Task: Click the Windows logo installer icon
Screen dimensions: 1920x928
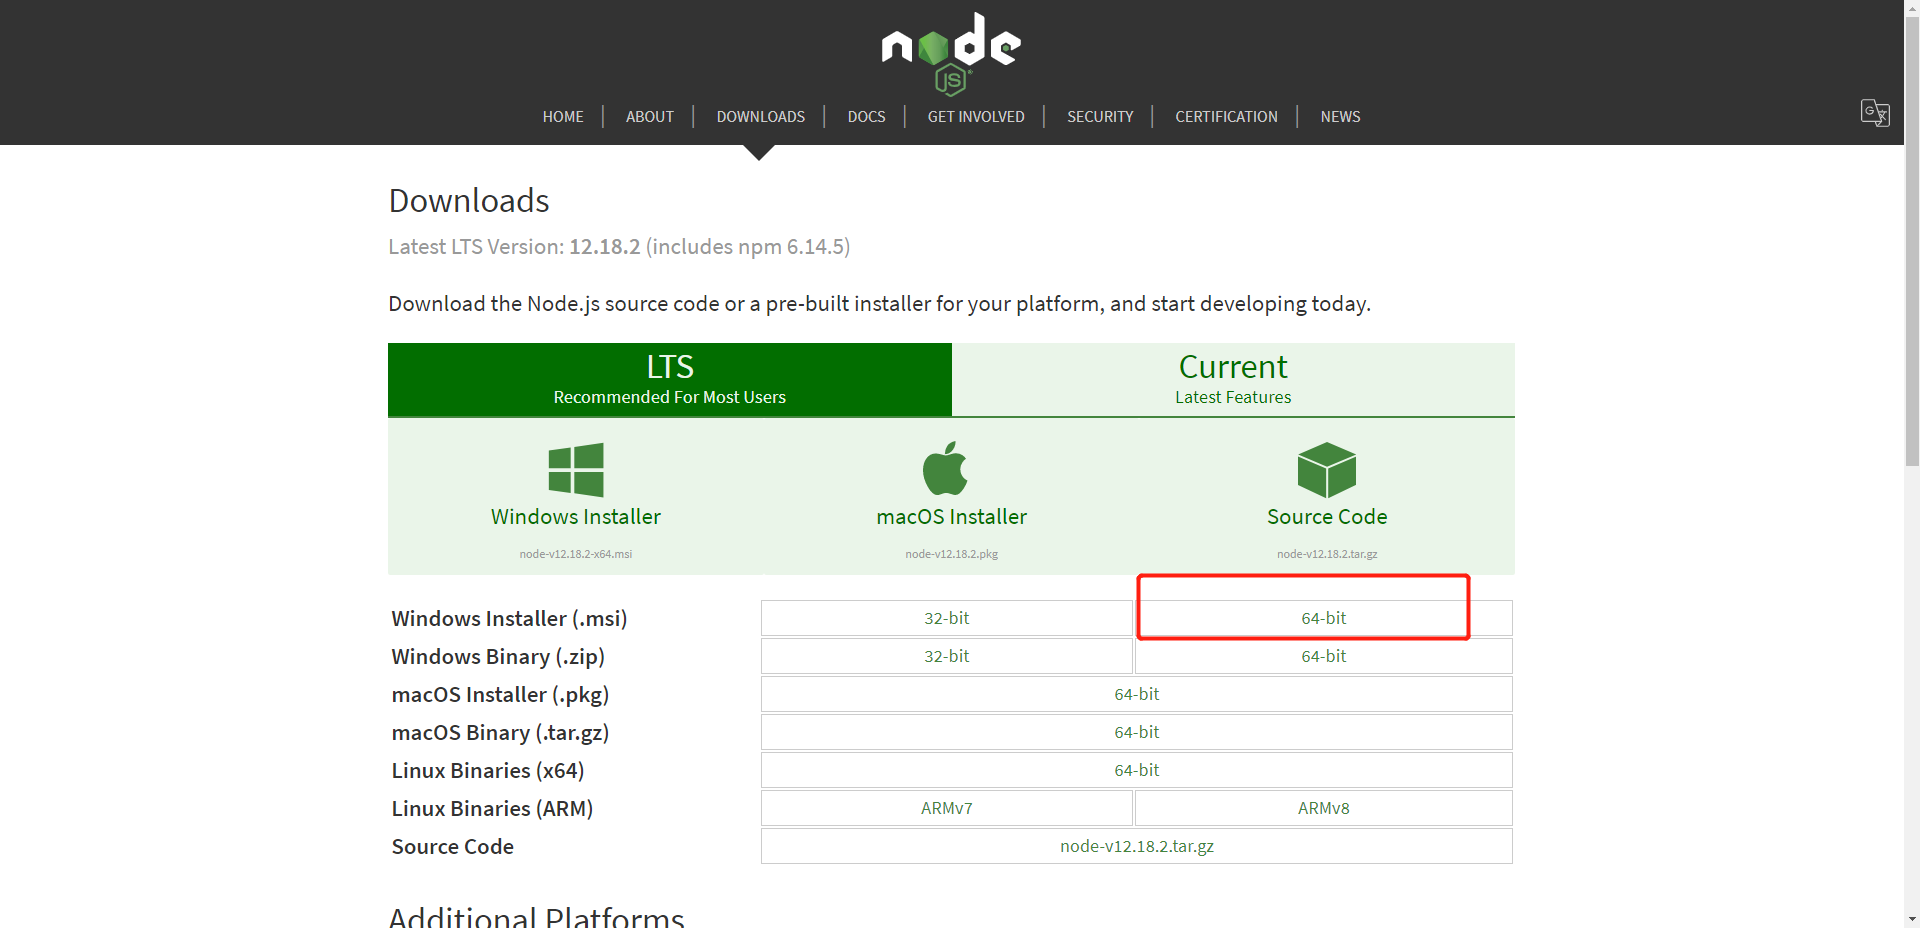Action: tap(576, 470)
